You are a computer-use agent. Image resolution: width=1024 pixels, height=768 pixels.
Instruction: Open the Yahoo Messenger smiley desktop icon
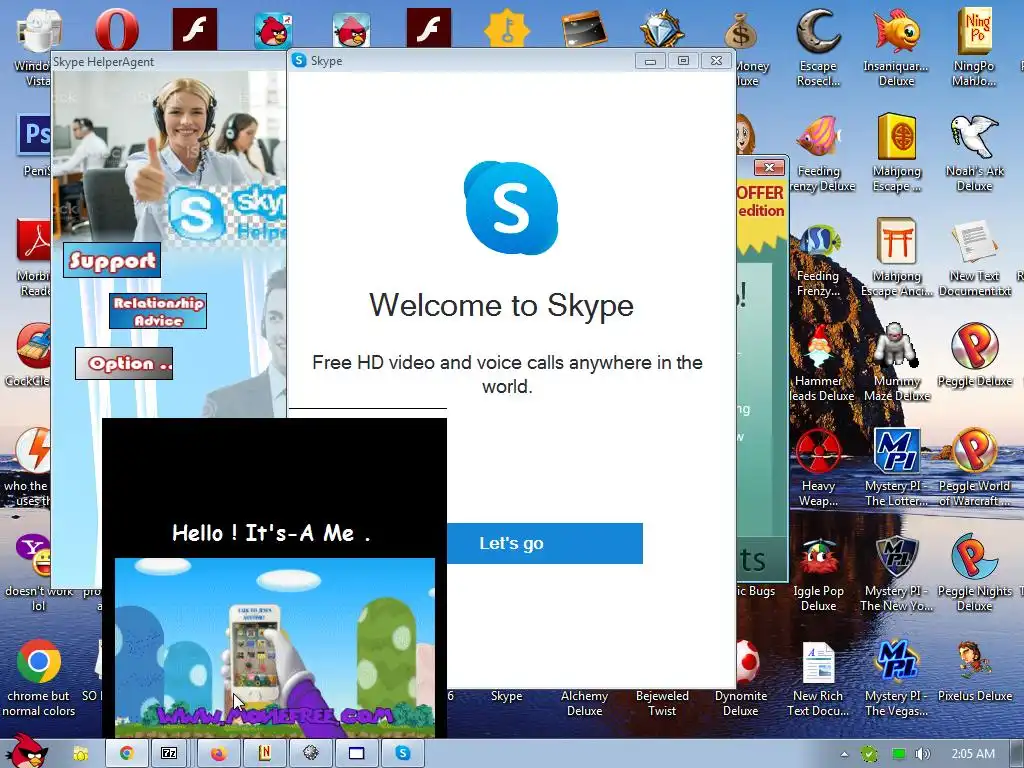(34, 554)
